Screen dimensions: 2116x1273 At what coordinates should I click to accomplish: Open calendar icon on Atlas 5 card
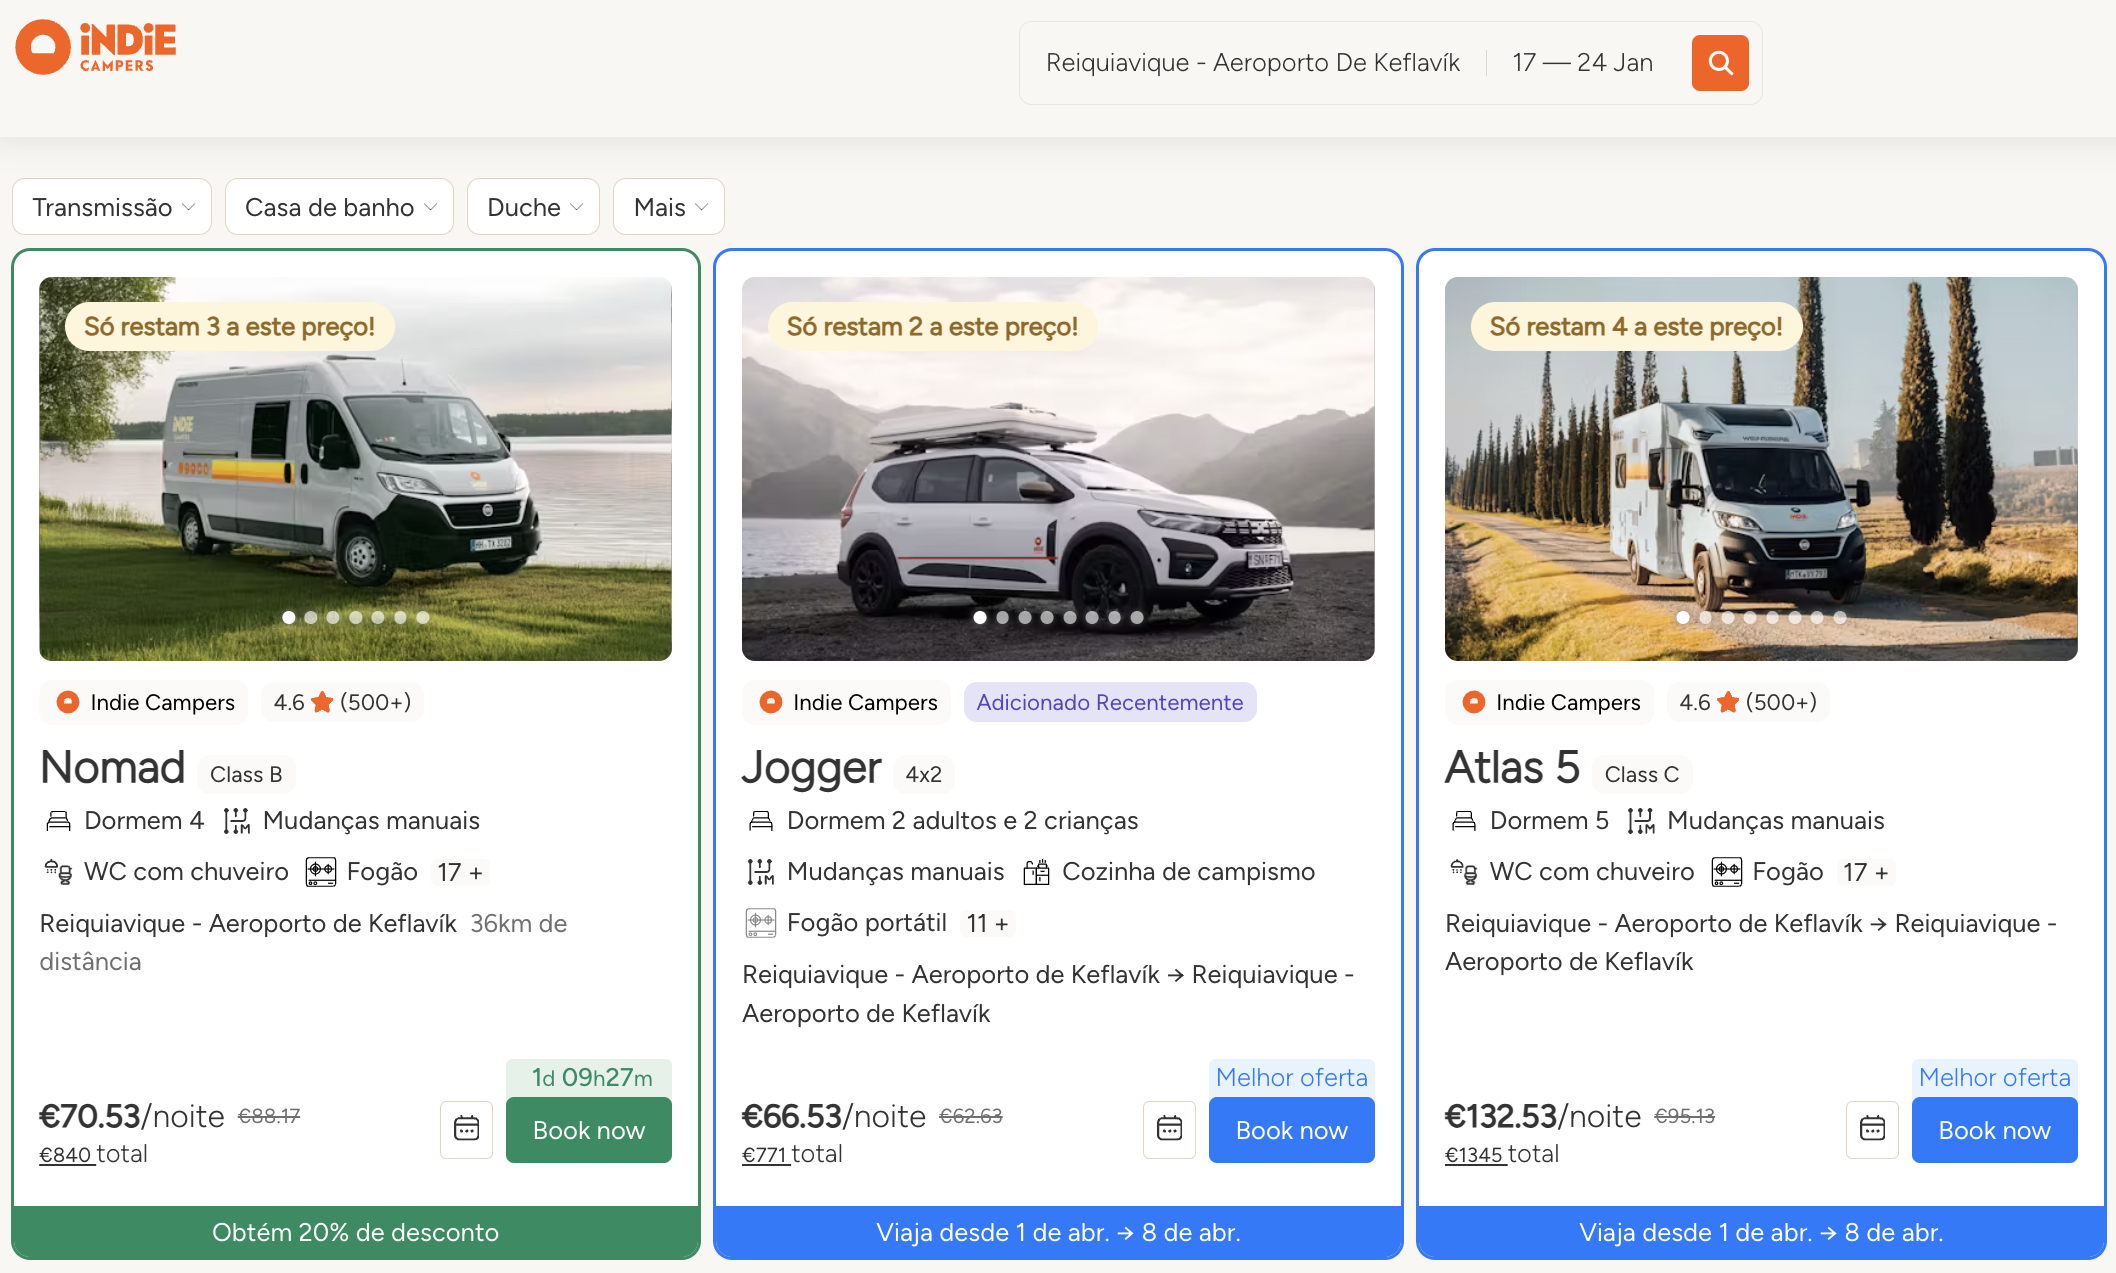point(1872,1129)
